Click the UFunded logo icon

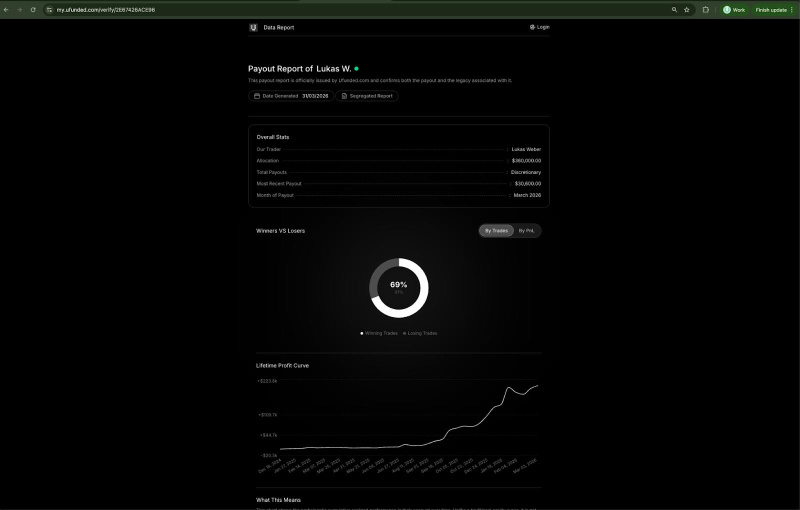253,27
